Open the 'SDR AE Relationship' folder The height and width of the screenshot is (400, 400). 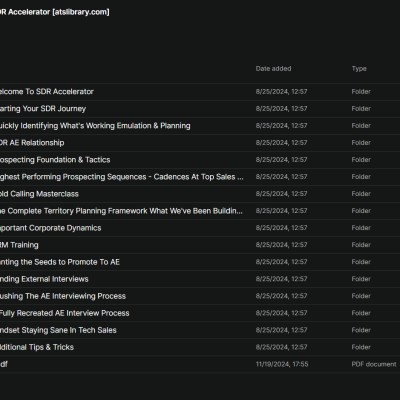[x=200, y=143]
